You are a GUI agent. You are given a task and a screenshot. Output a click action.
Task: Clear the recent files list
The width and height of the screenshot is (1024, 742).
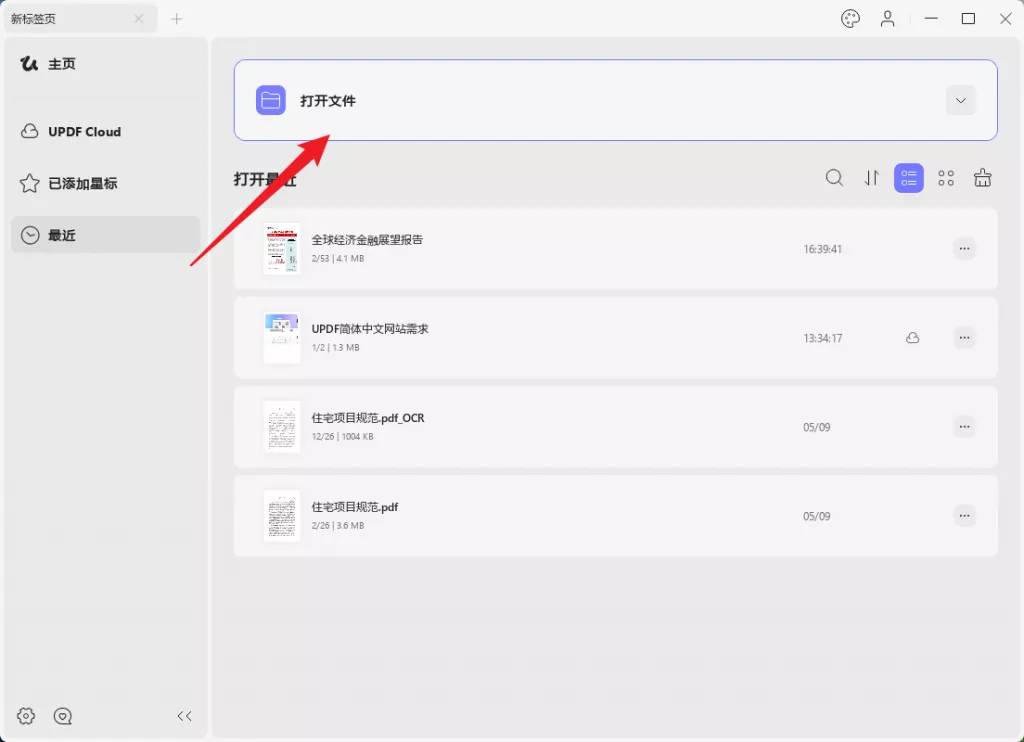click(x=983, y=178)
